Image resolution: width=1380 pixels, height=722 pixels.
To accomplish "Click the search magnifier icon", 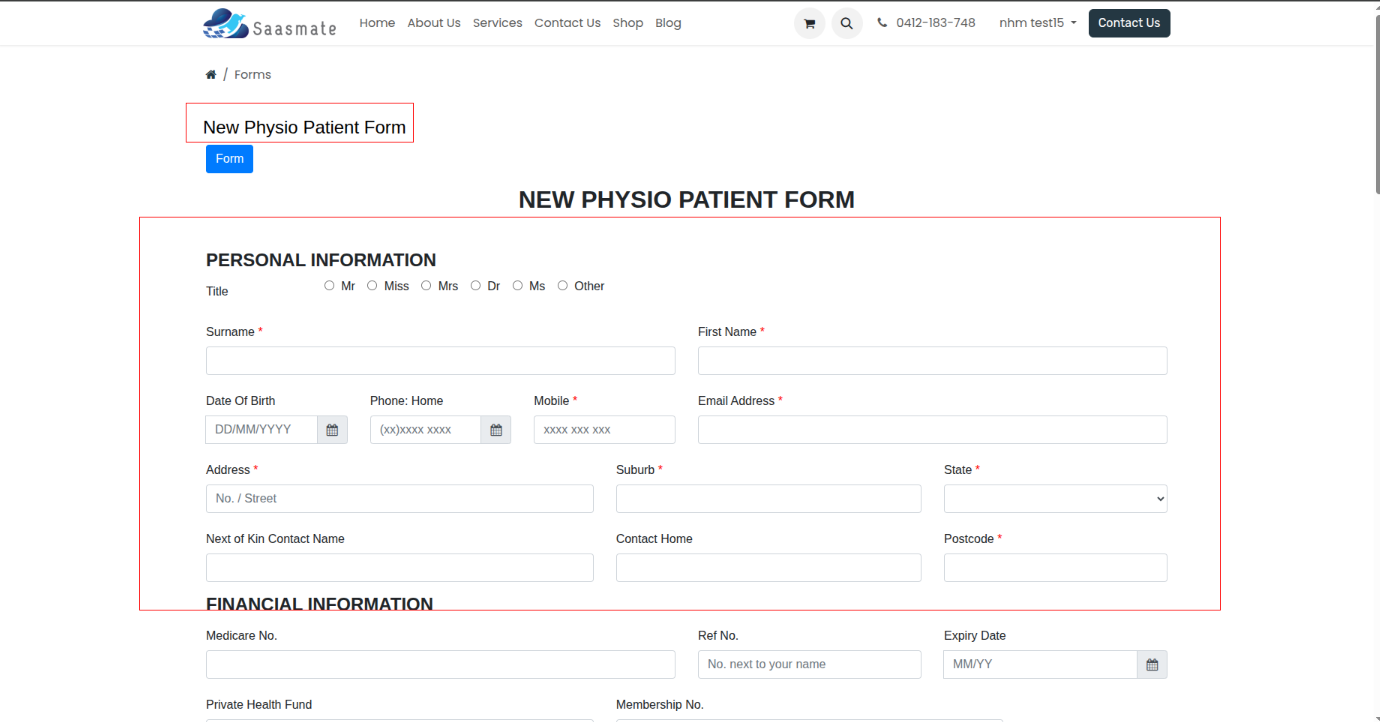I will [x=847, y=23].
